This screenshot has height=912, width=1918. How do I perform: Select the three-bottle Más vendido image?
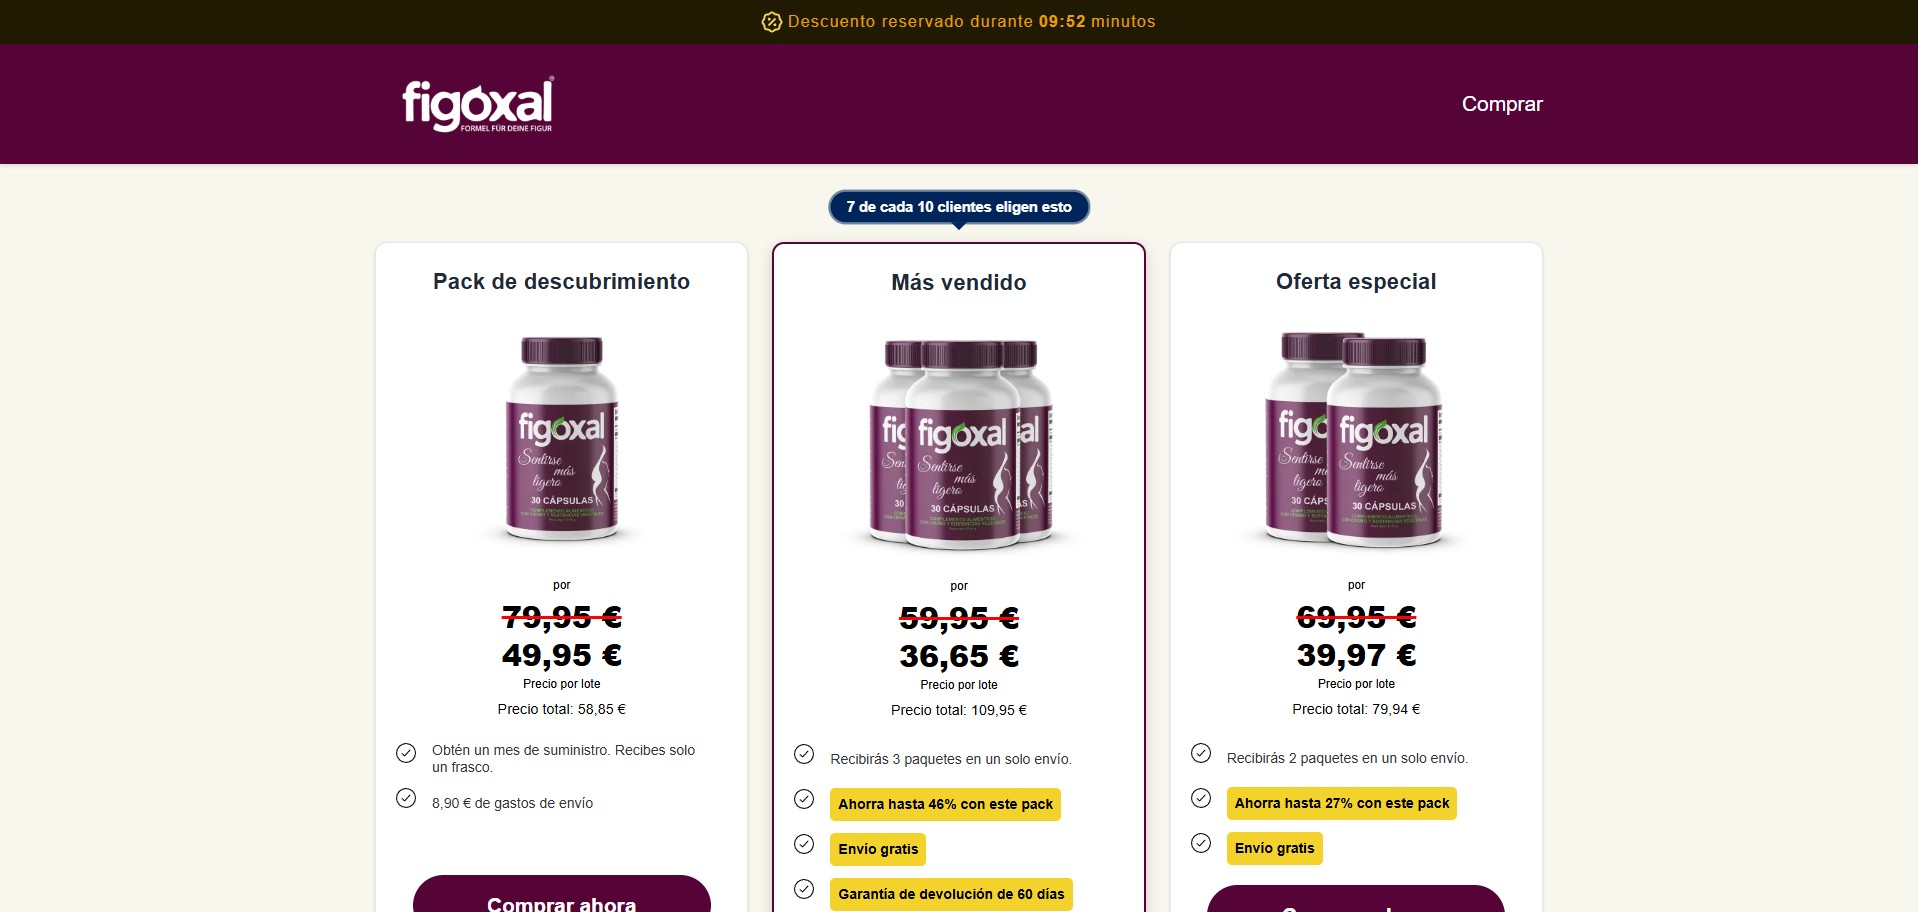pyautogui.click(x=959, y=444)
